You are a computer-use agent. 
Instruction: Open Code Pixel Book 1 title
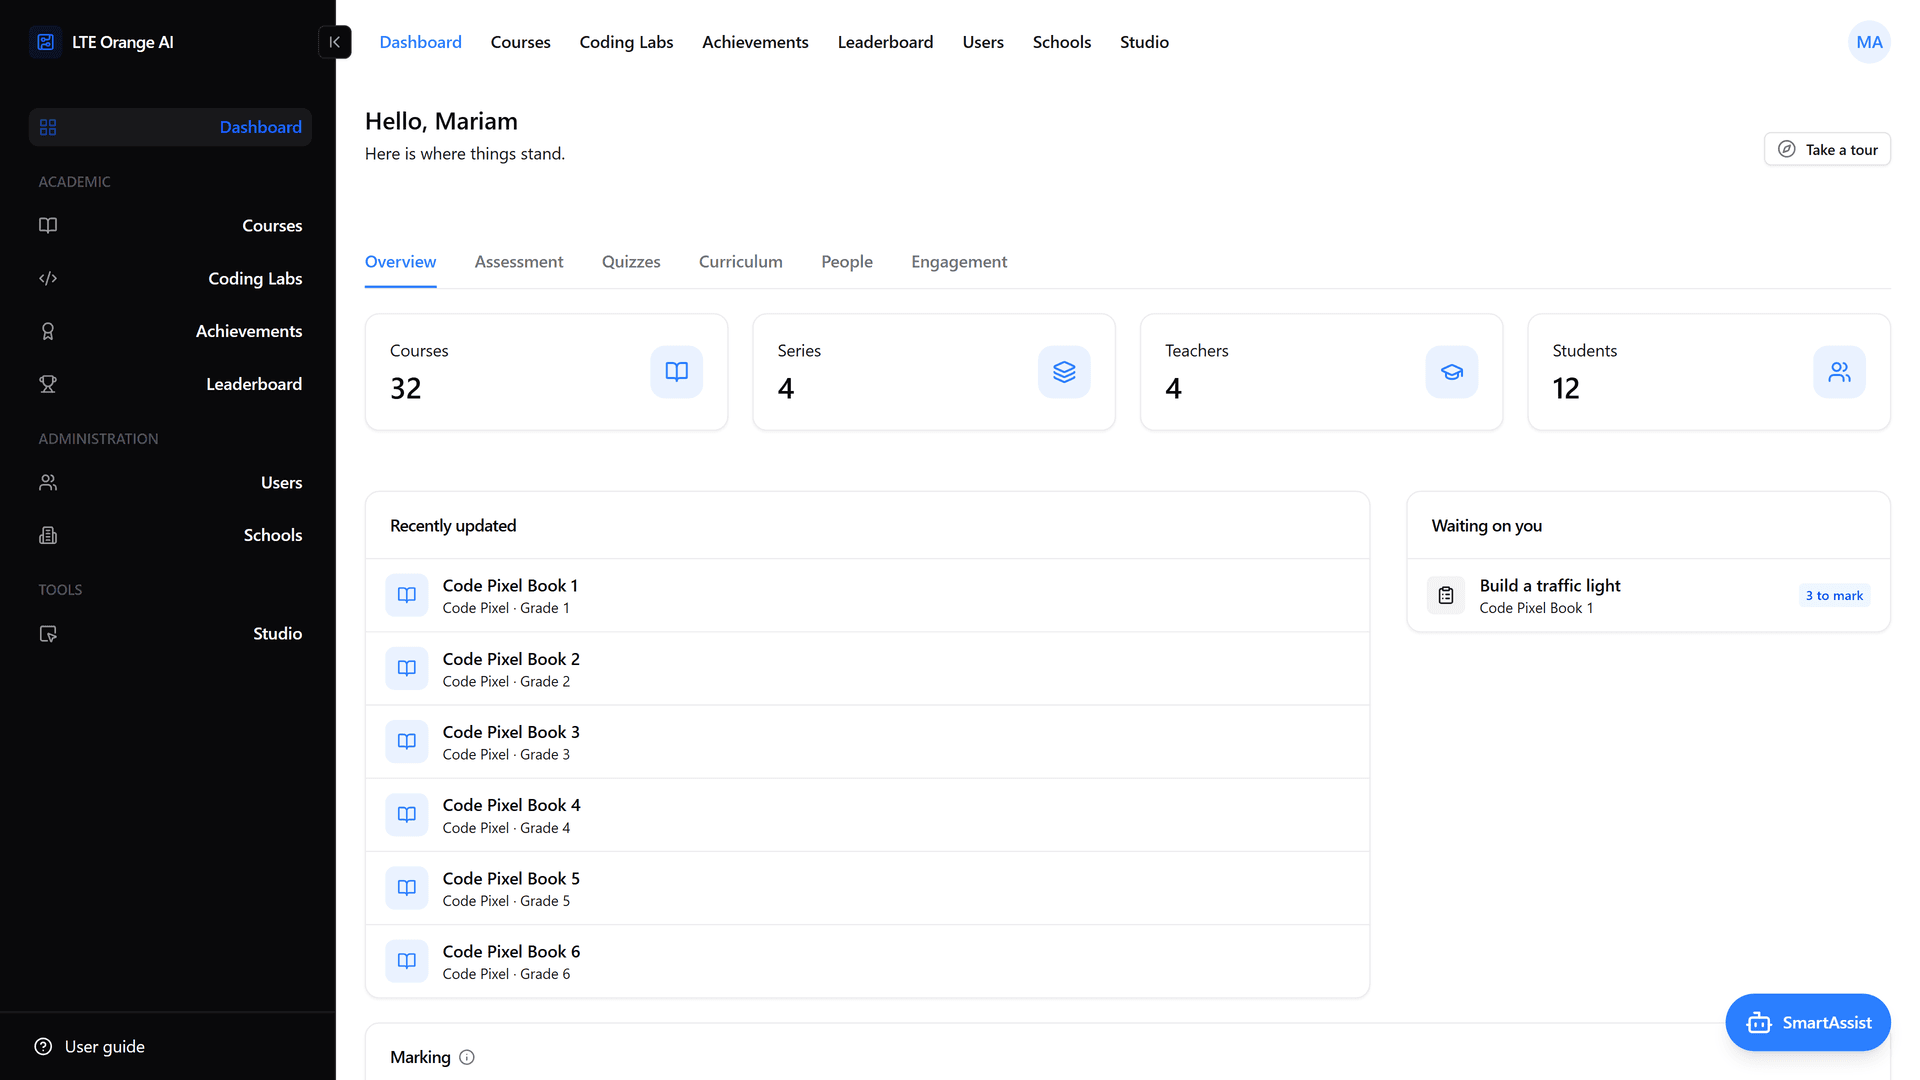click(x=510, y=586)
